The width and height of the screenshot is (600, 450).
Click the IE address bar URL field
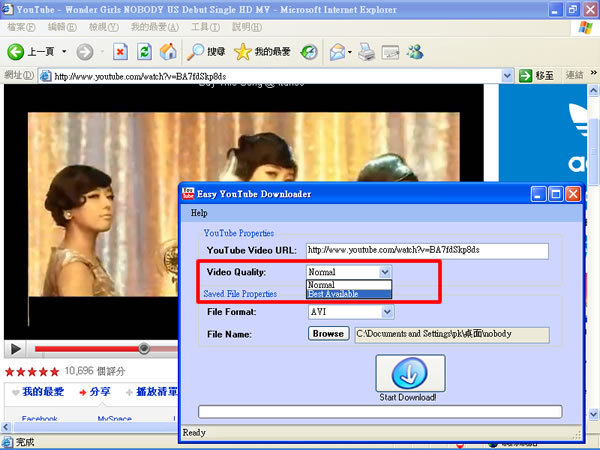(x=277, y=76)
